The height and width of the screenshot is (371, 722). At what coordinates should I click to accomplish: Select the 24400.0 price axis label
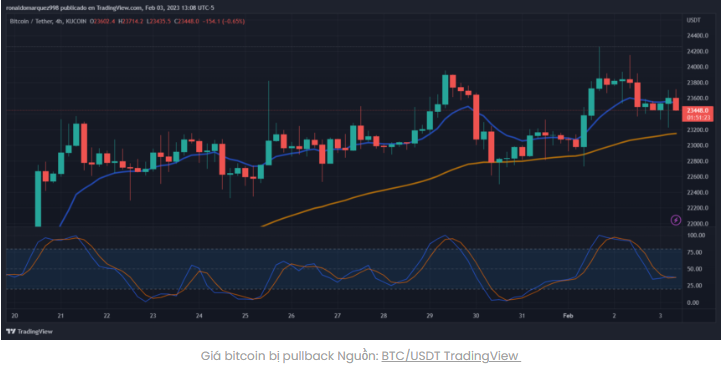click(x=698, y=35)
